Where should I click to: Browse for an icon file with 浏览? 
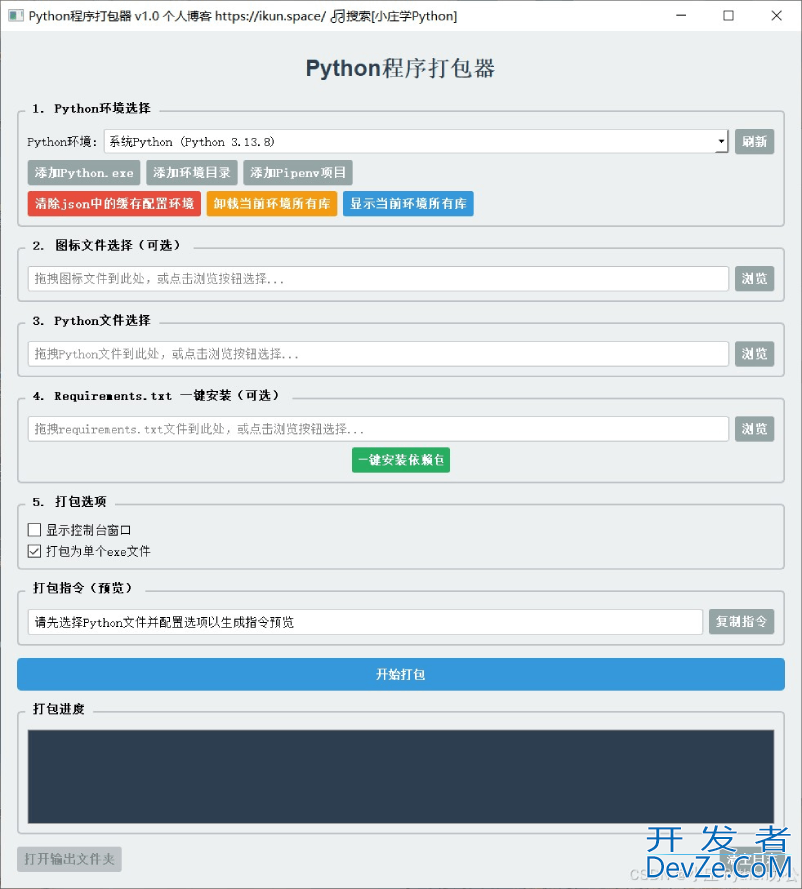point(754,279)
